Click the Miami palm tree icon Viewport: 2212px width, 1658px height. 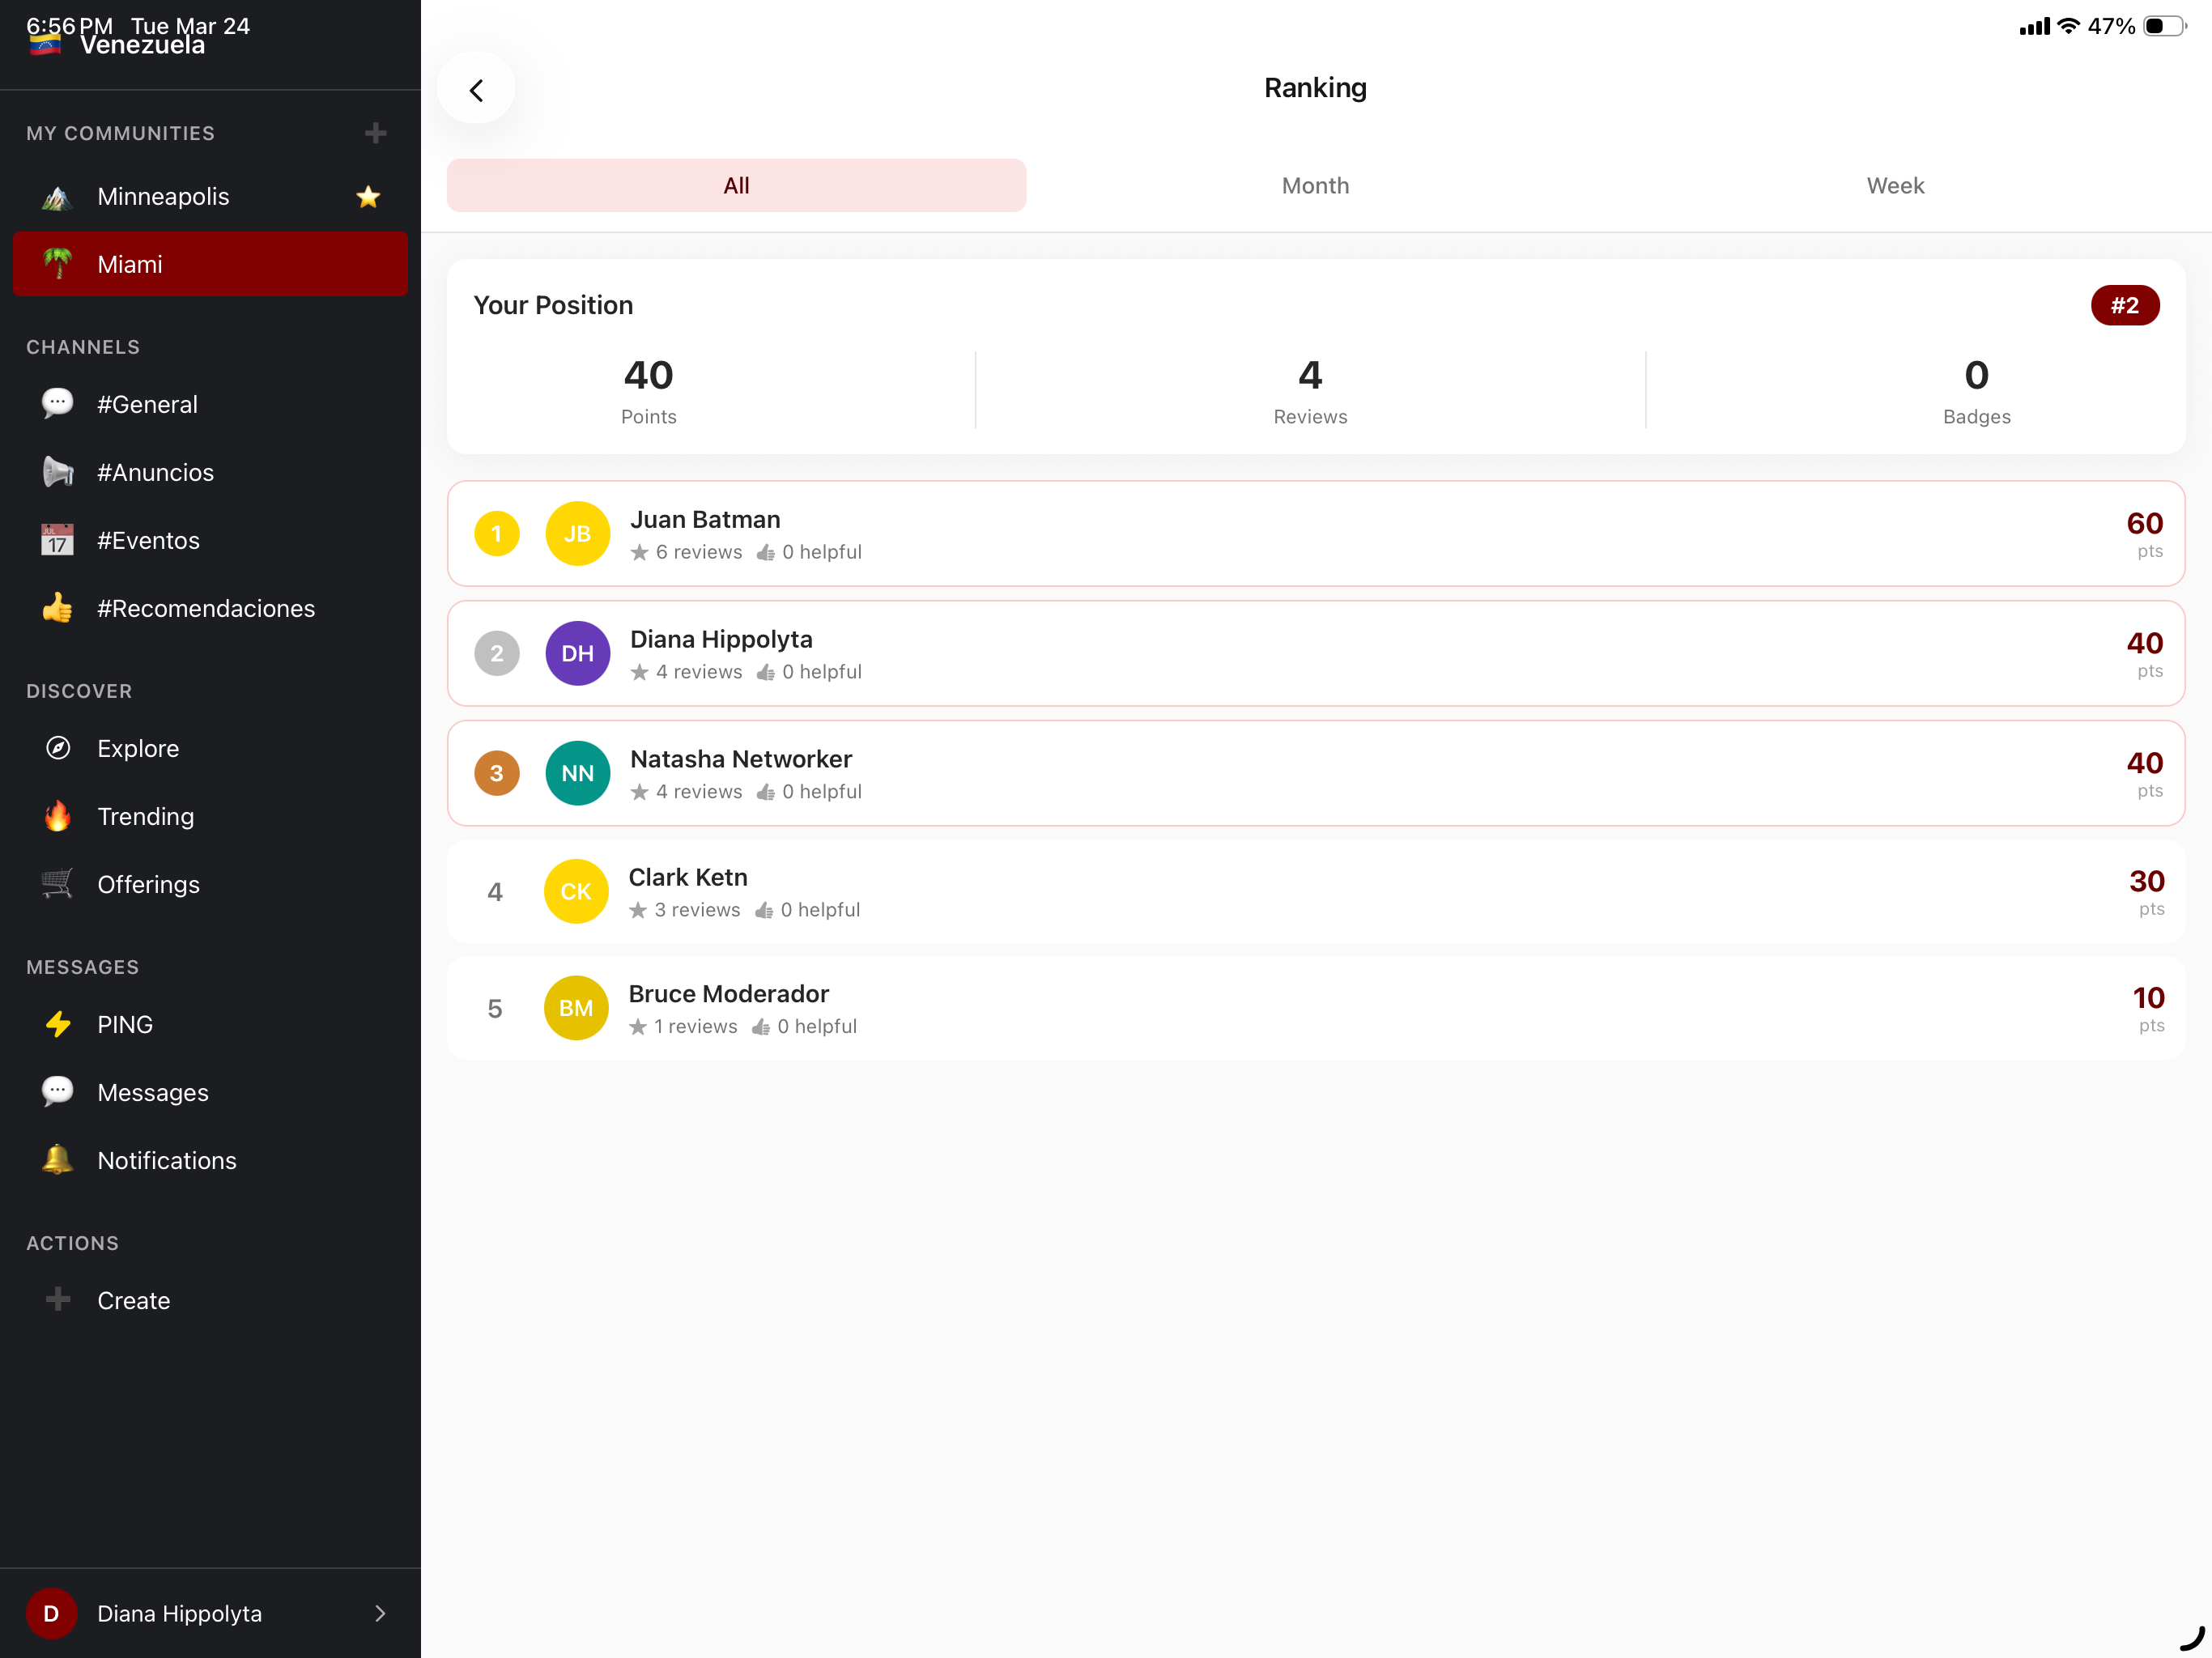[57, 264]
